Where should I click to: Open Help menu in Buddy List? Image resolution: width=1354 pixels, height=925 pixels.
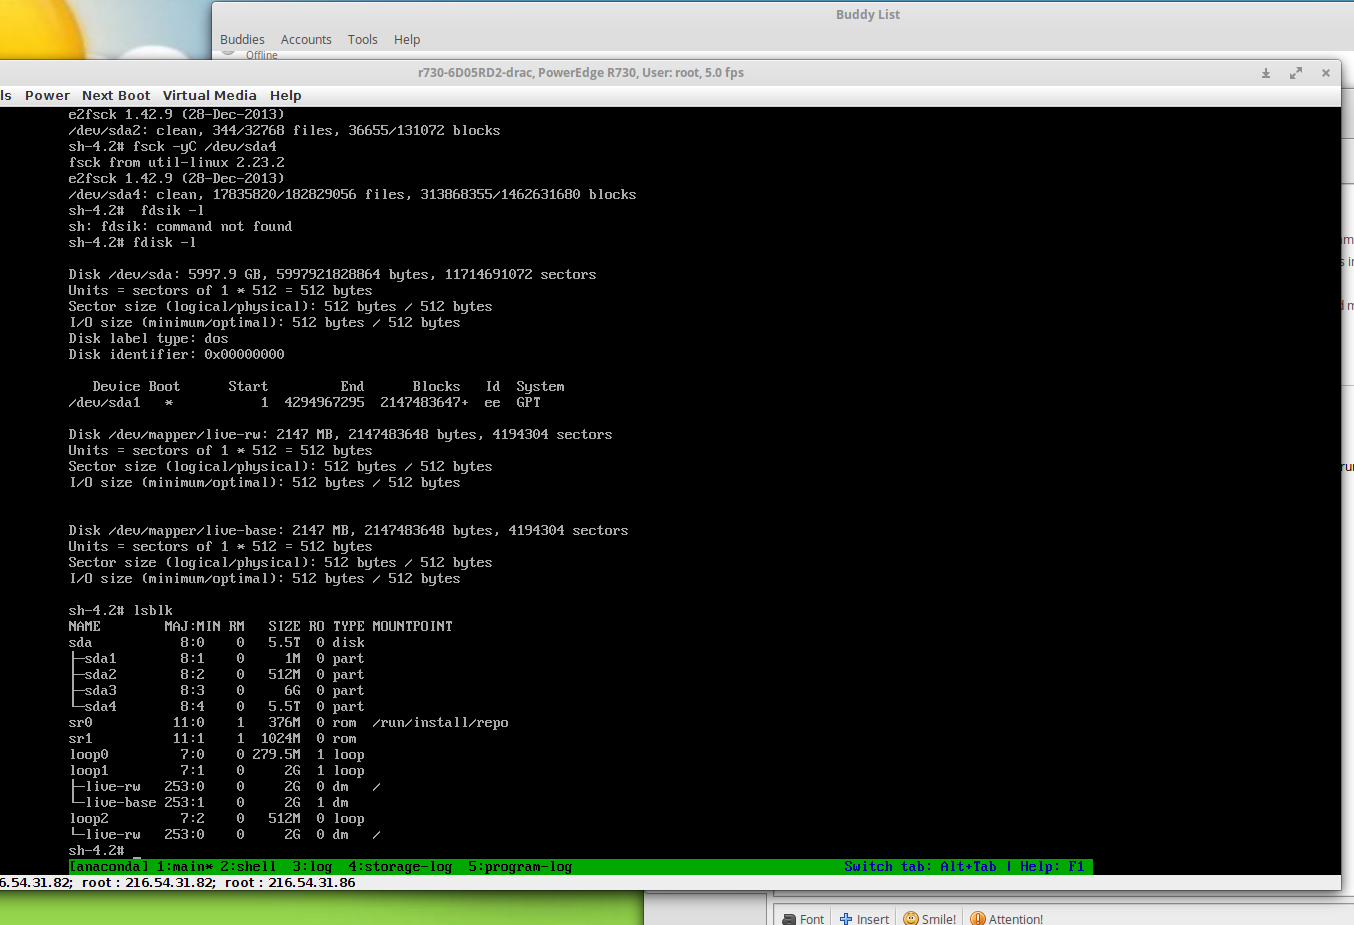407,40
